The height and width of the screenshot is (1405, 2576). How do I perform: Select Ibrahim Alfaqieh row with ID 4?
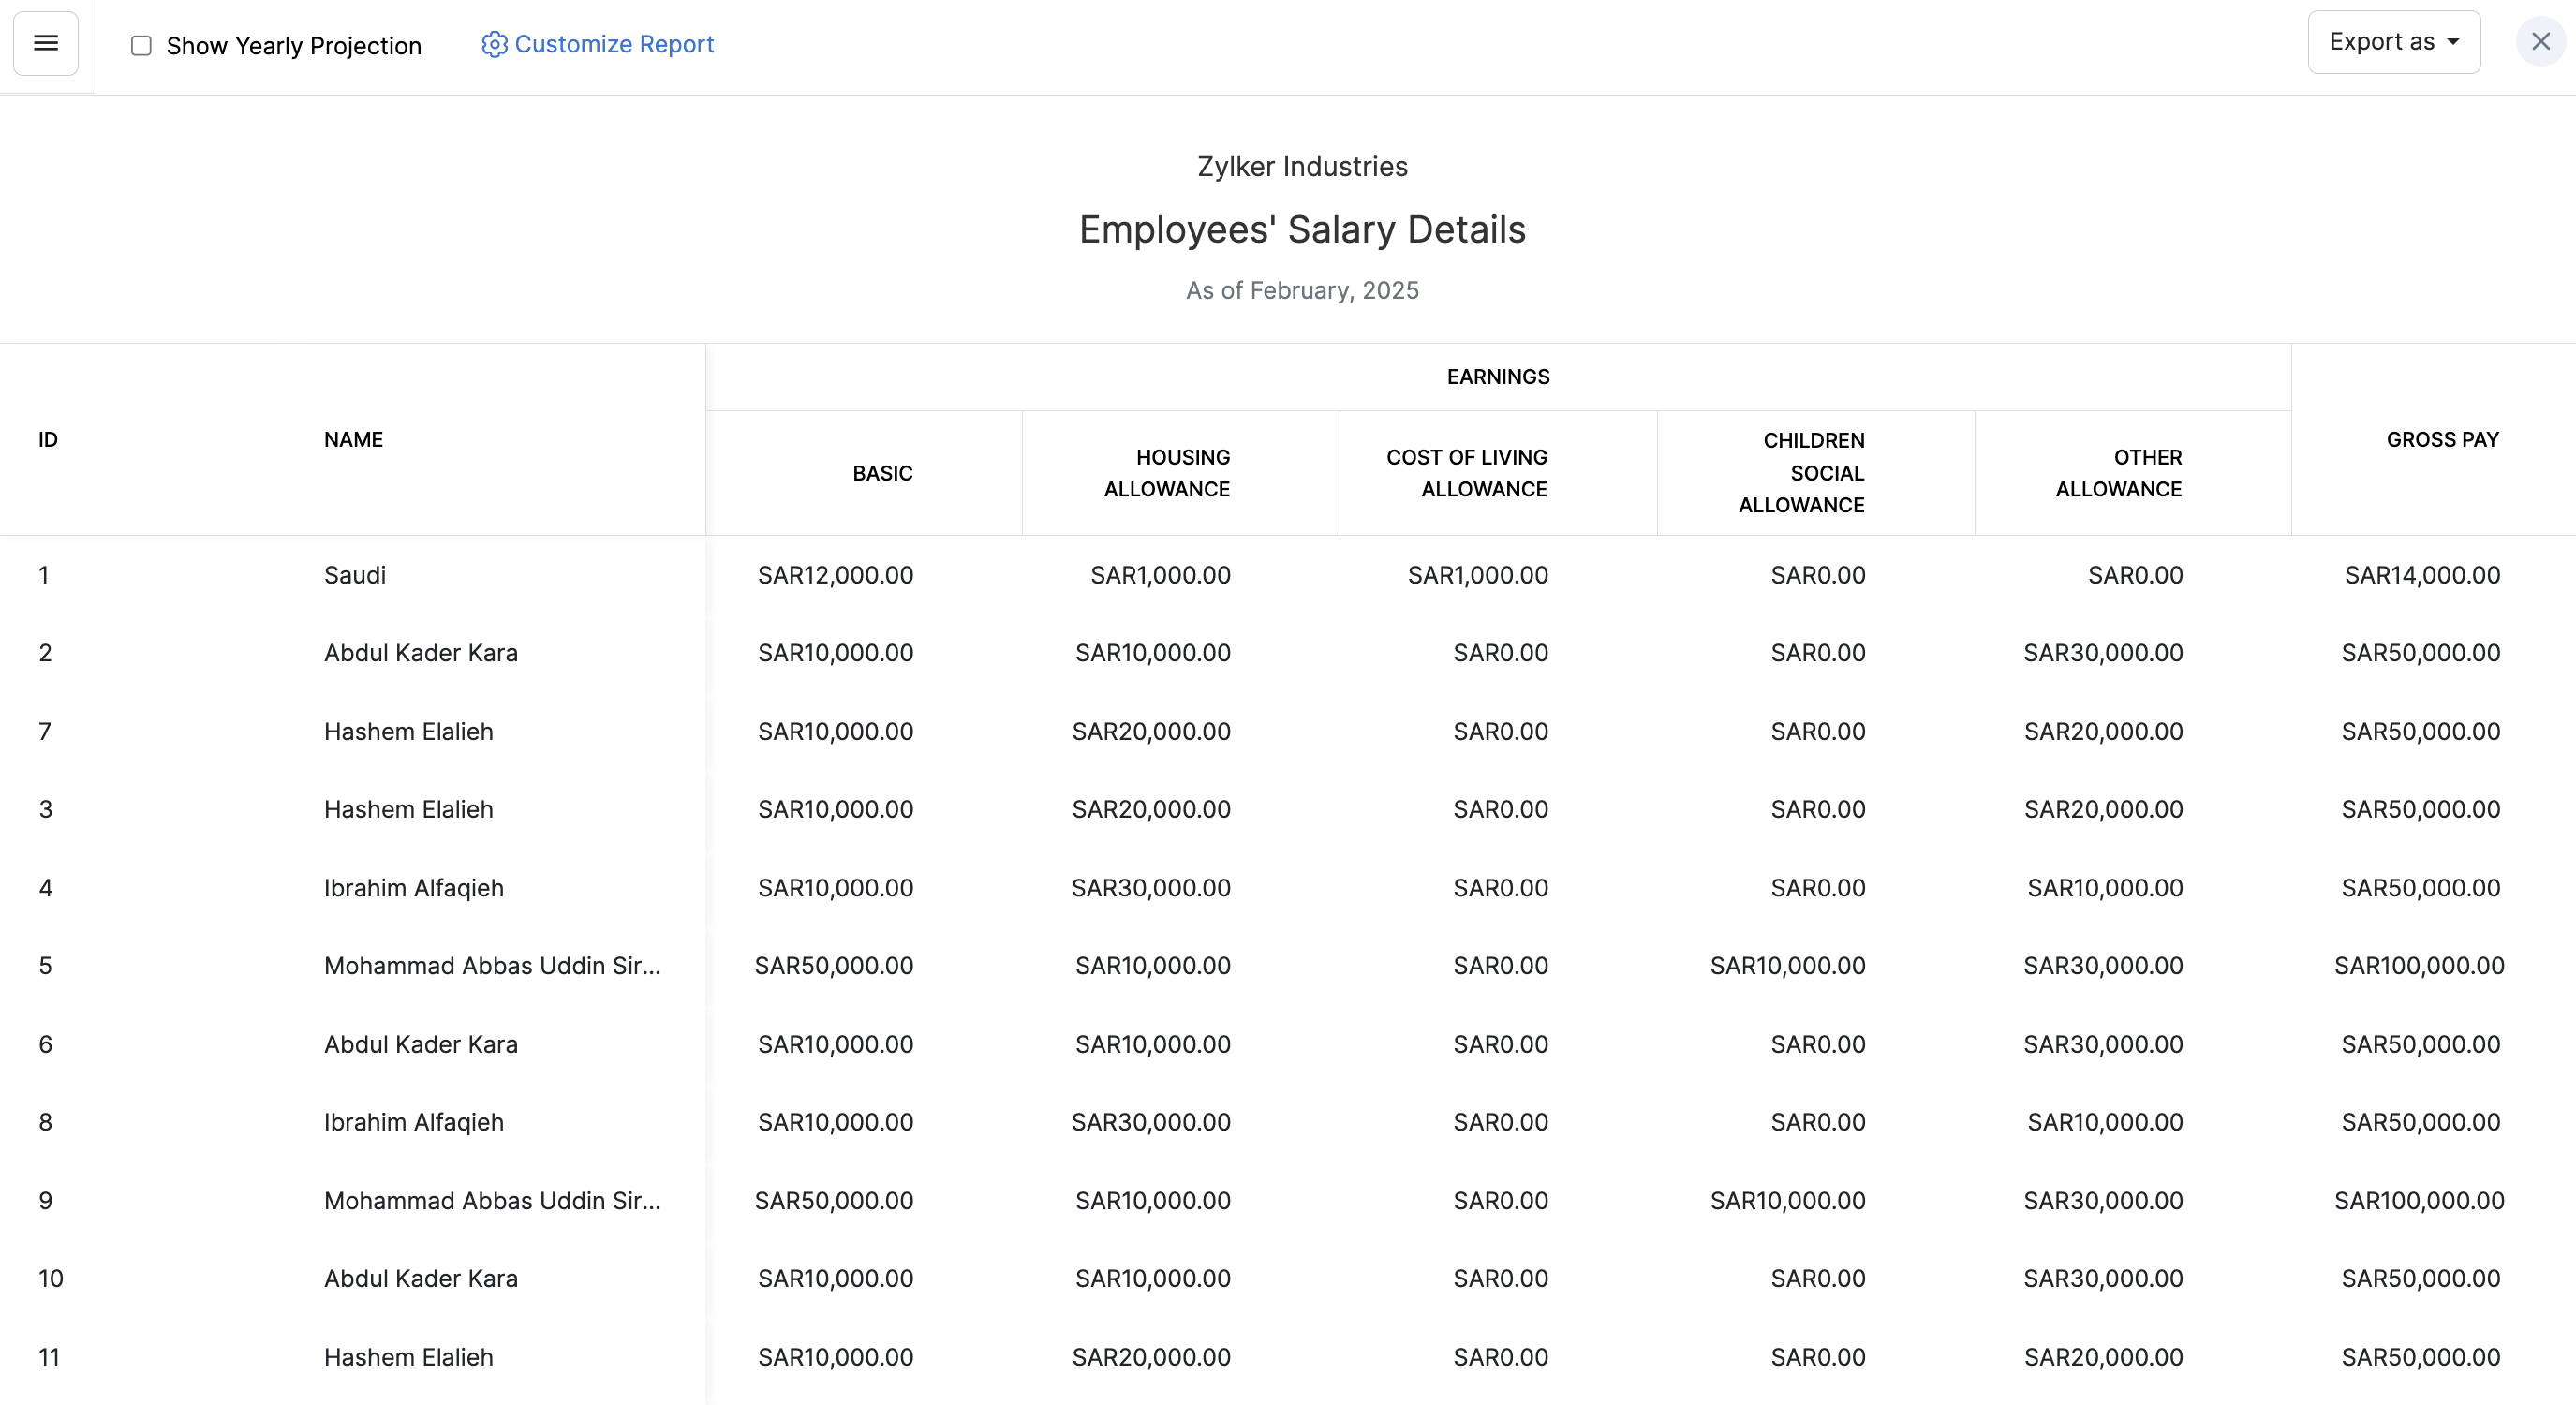pyautogui.click(x=413, y=888)
